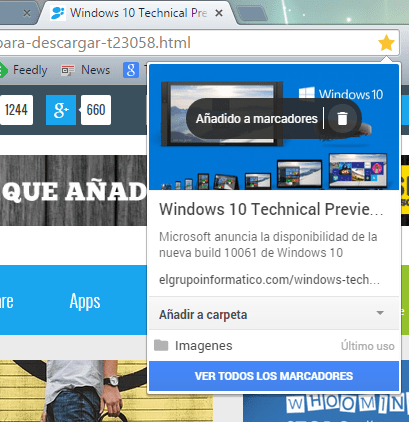Click the QUE AÑAD wooden banner image

pos(73,190)
